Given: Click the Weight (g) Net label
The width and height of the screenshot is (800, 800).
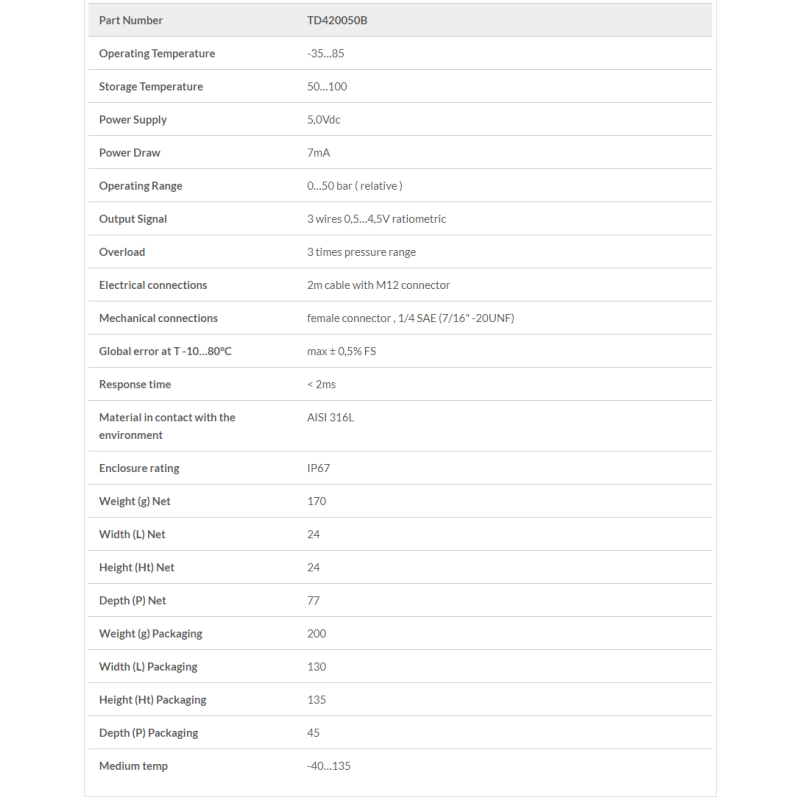Looking at the screenshot, I should tap(135, 501).
